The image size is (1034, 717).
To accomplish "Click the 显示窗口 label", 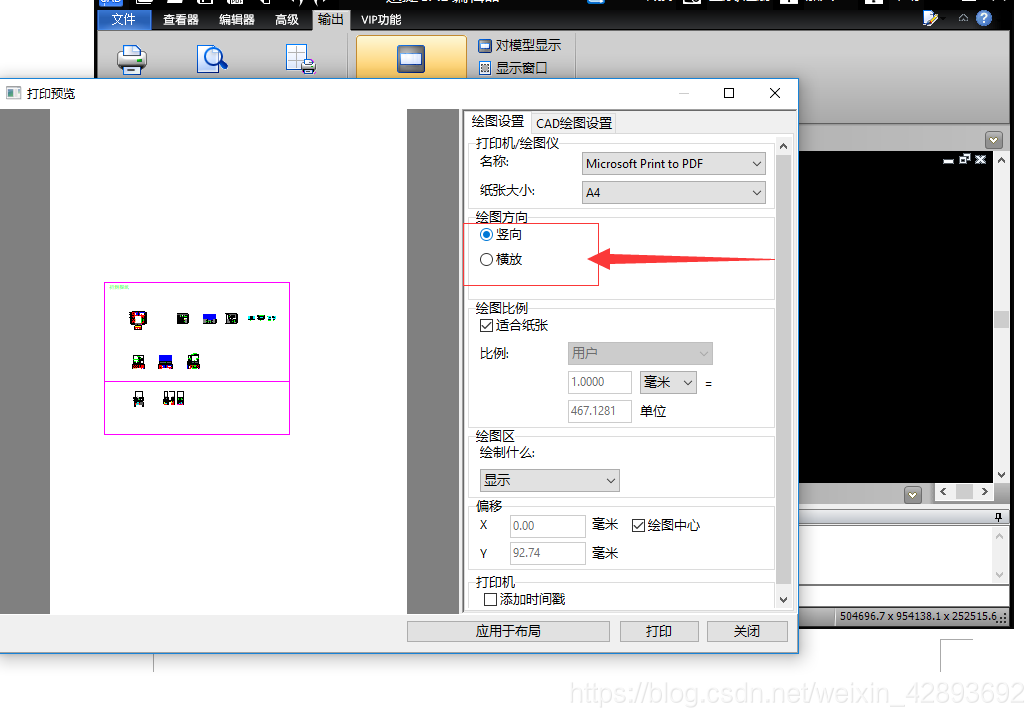I will pyautogui.click(x=522, y=68).
